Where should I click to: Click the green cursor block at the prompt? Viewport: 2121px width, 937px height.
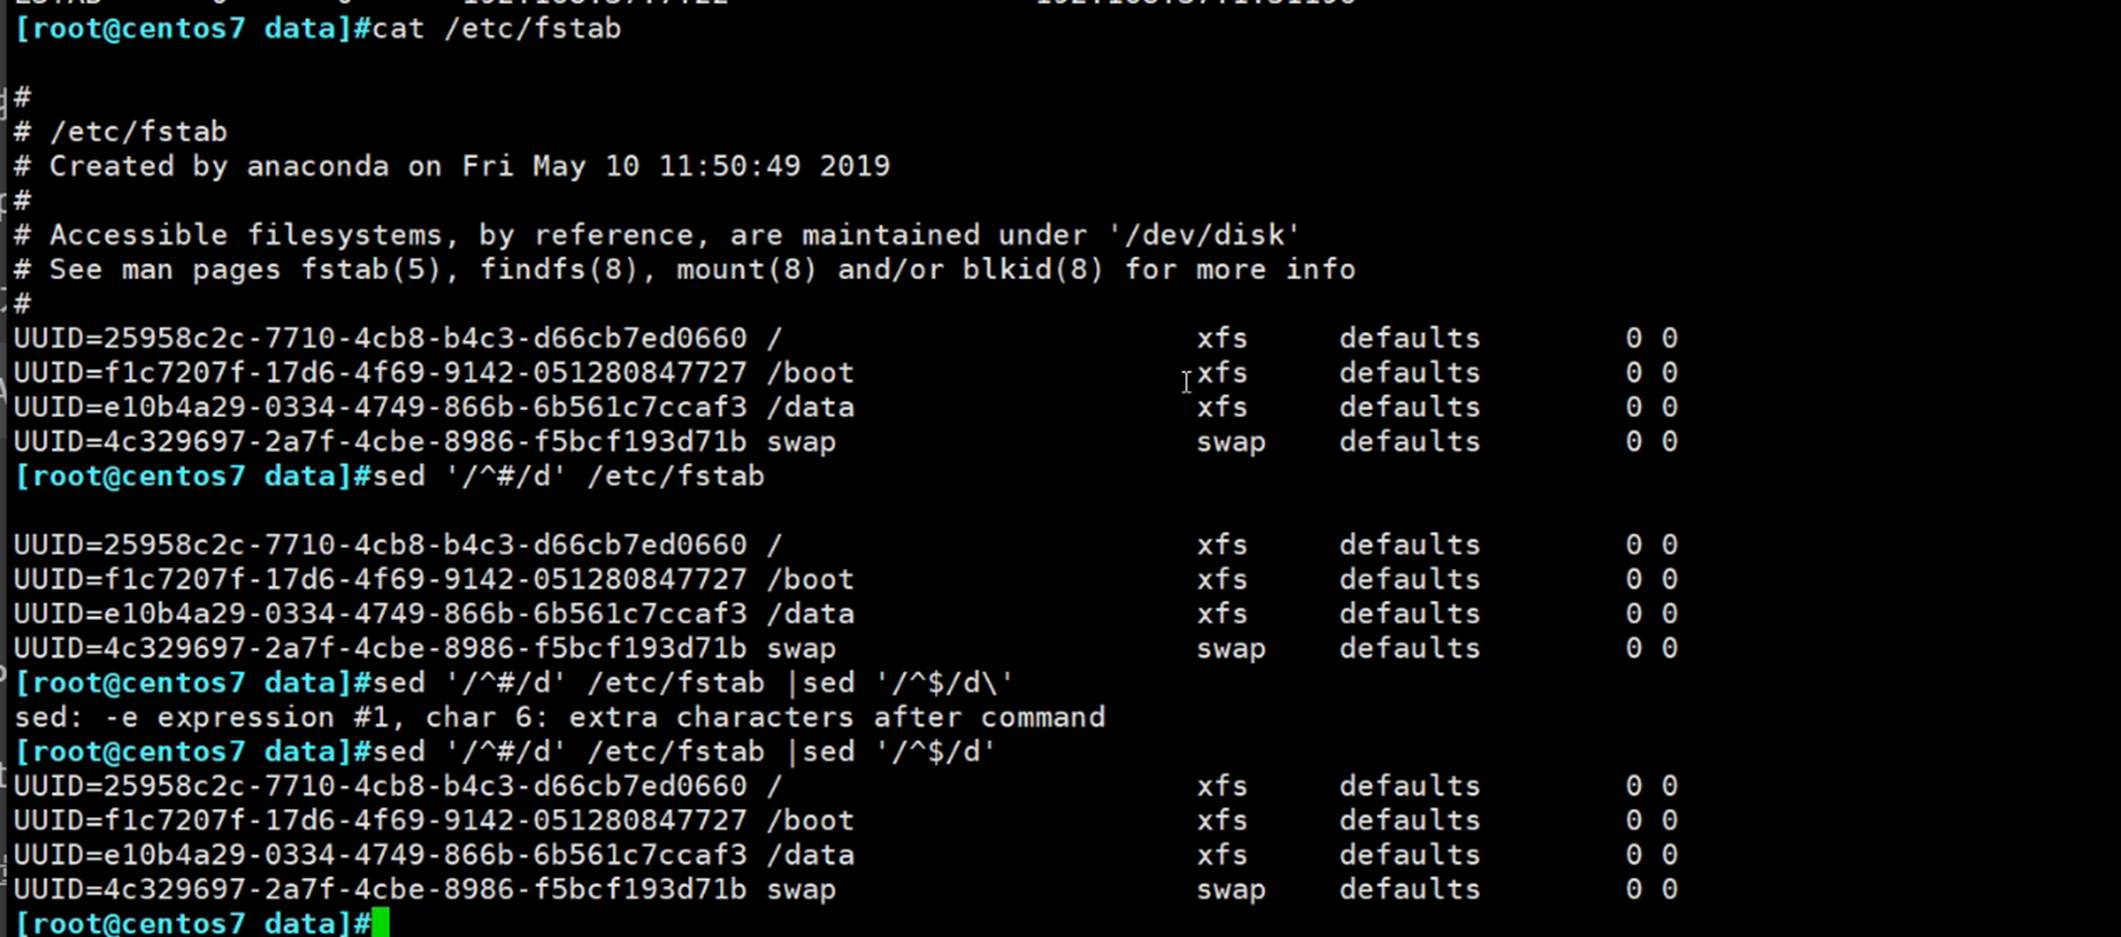click(380, 922)
